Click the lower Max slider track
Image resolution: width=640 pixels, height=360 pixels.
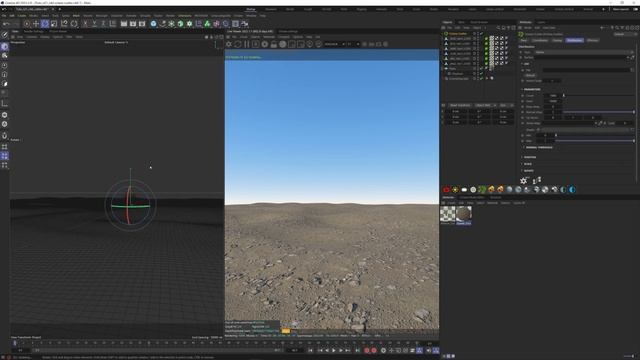point(594,141)
